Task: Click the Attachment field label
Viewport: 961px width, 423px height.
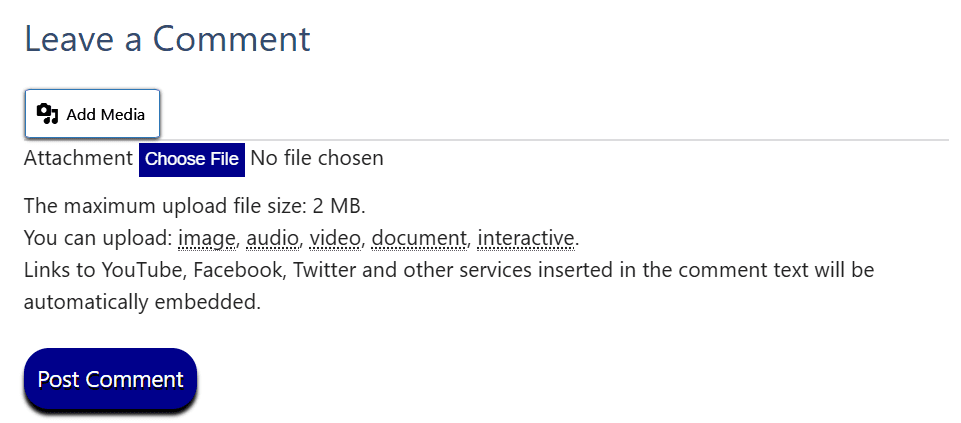Action: pyautogui.click(x=78, y=158)
